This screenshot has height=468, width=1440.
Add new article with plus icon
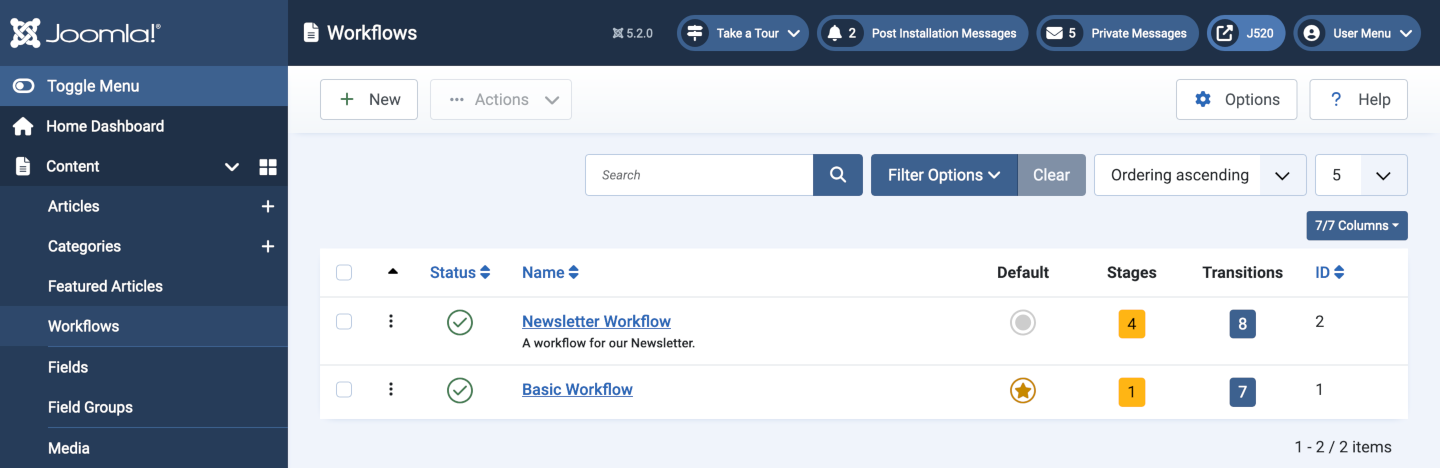268,206
